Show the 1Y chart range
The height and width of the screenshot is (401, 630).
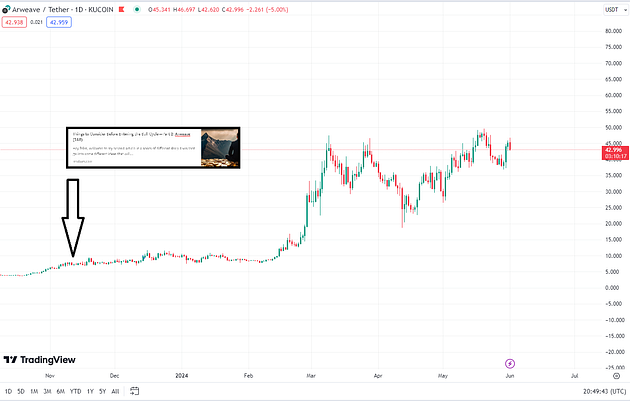coord(90,391)
